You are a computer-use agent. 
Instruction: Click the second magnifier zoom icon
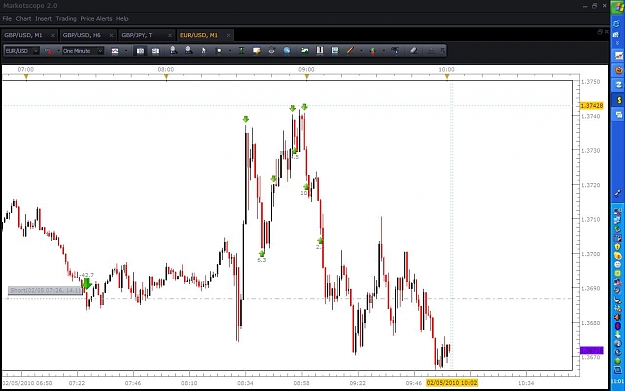pos(188,51)
